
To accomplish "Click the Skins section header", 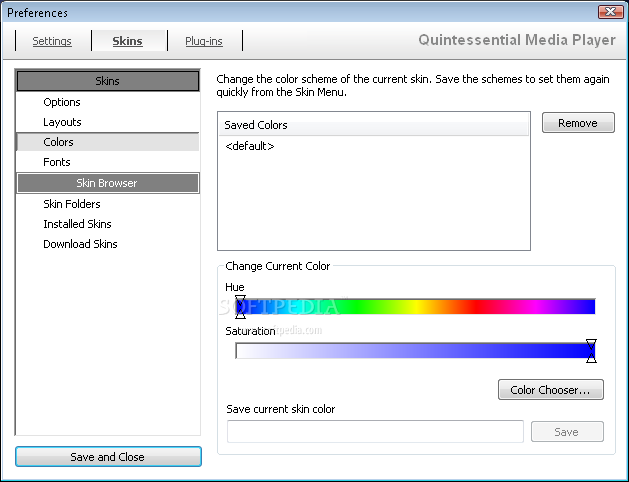I will [108, 81].
